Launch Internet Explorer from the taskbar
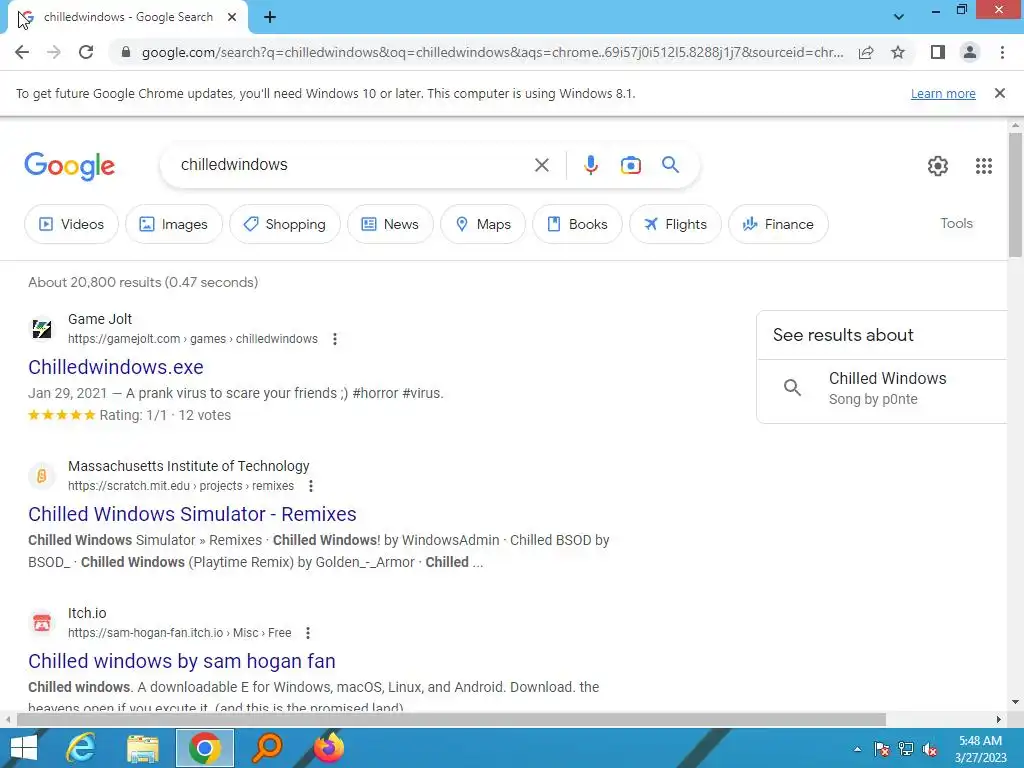 pyautogui.click(x=81, y=748)
